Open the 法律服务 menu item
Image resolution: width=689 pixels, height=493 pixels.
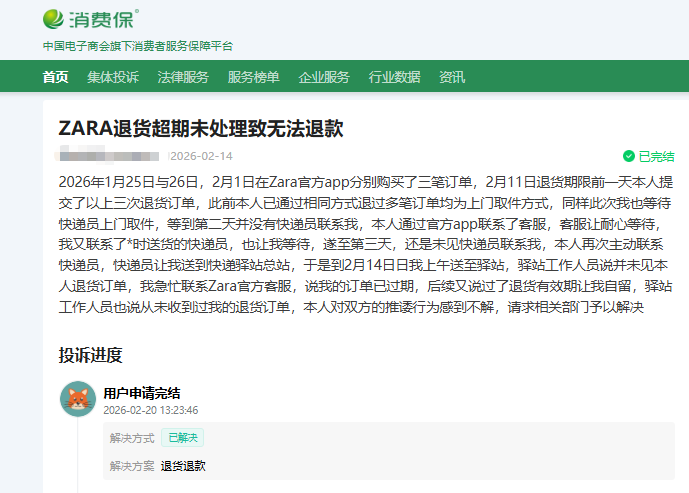[x=183, y=77]
